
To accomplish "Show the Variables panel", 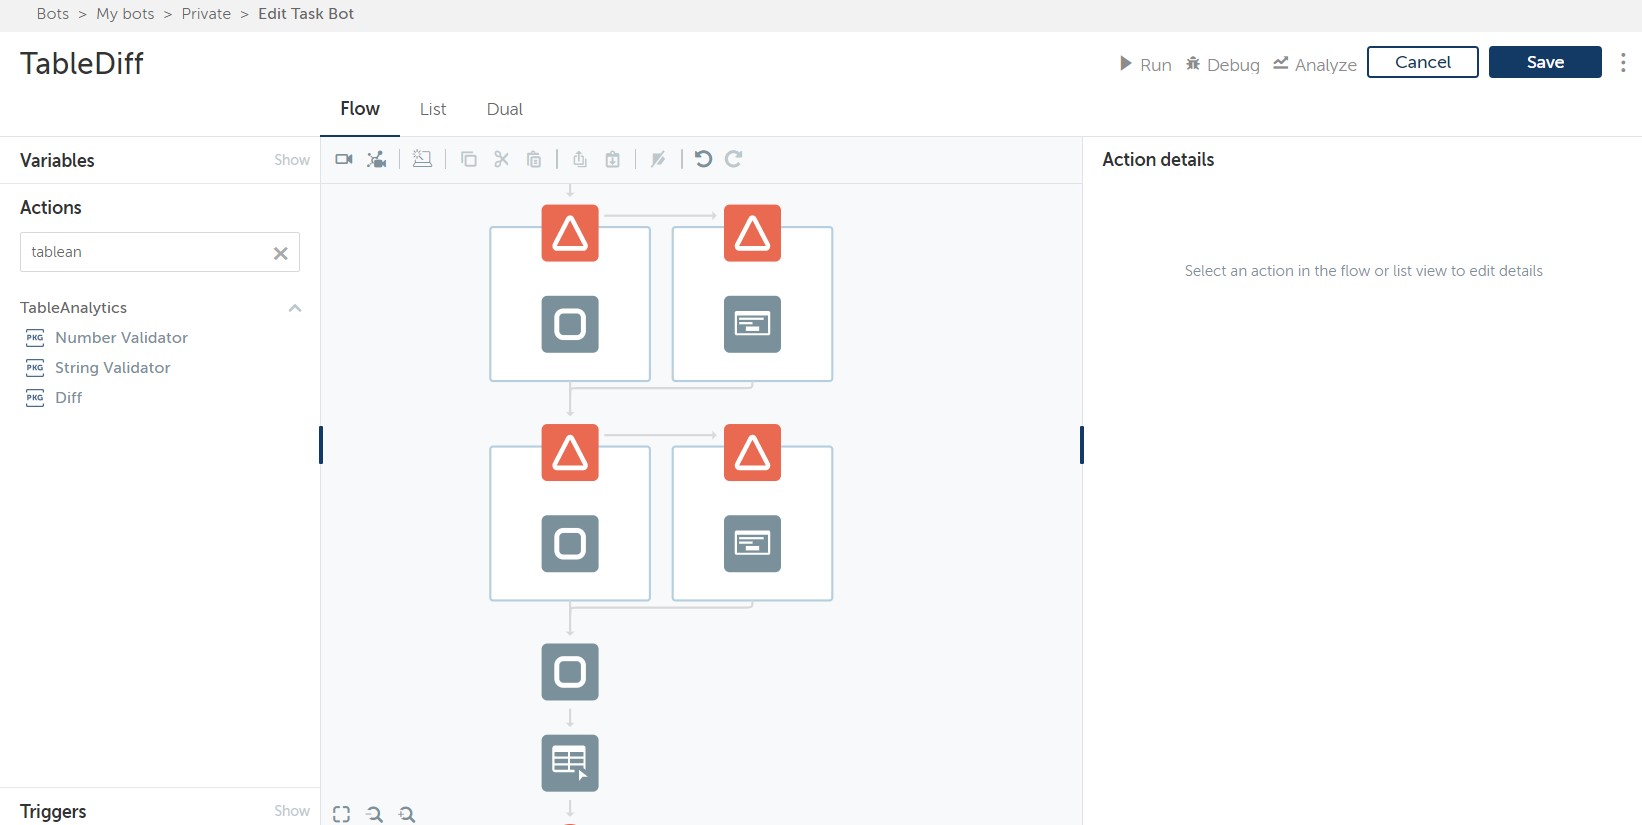I will [x=292, y=160].
